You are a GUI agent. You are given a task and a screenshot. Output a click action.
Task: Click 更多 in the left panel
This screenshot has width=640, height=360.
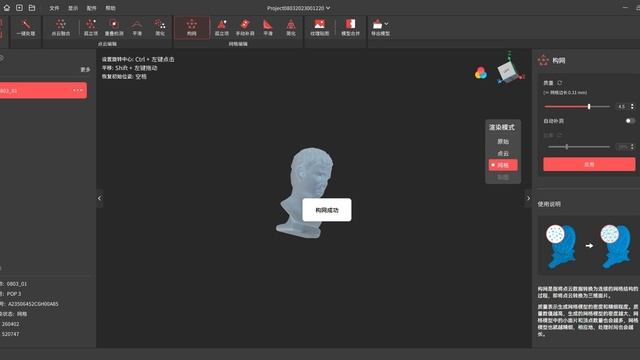[x=85, y=70]
